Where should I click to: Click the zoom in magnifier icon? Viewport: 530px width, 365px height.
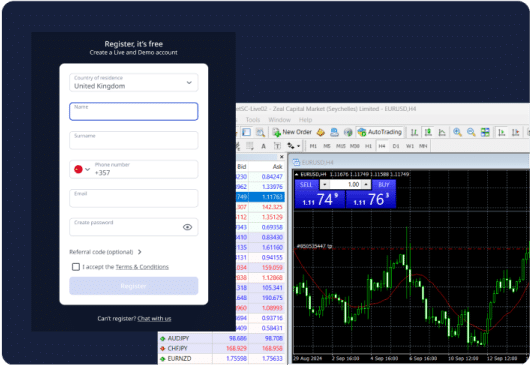click(x=457, y=132)
